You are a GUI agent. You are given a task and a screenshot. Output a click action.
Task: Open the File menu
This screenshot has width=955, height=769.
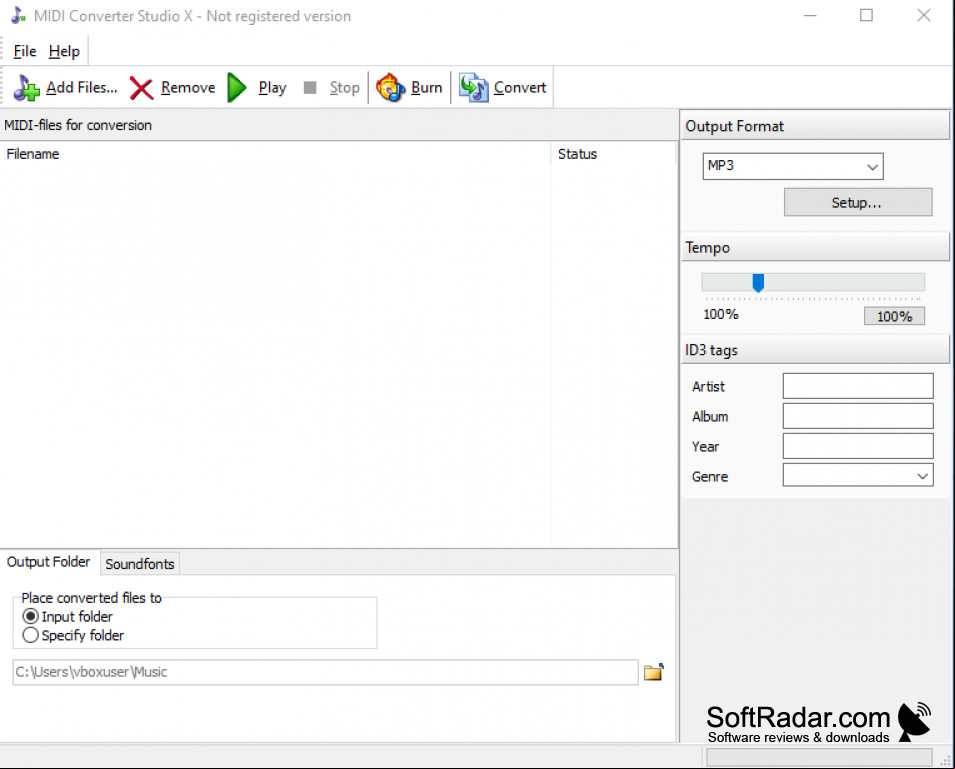pyautogui.click(x=25, y=51)
